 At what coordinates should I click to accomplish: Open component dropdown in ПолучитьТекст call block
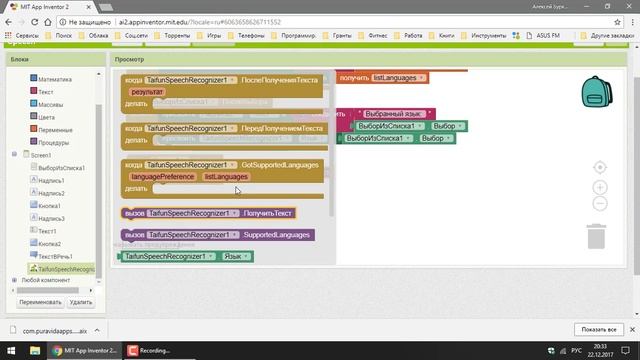coord(235,213)
